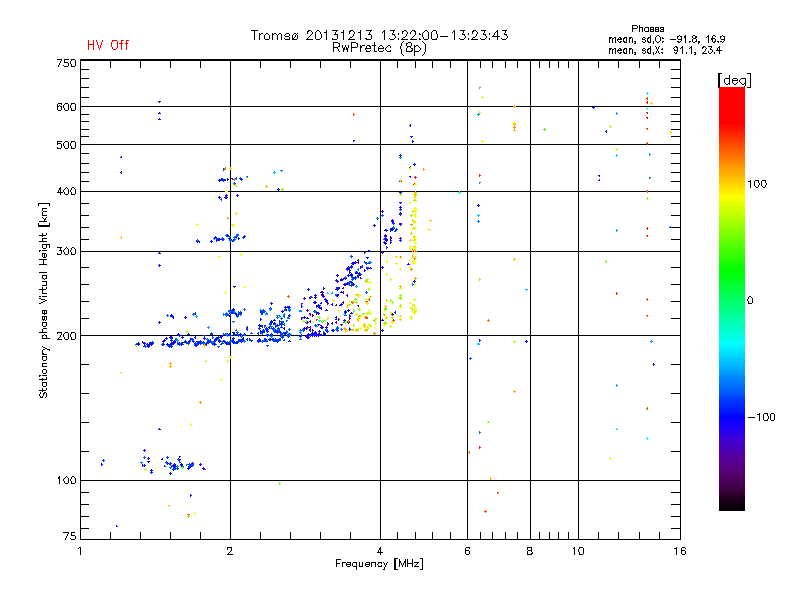The height and width of the screenshot is (600, 800).
Task: Click the colorbar tick label '0'
Action: (x=750, y=301)
